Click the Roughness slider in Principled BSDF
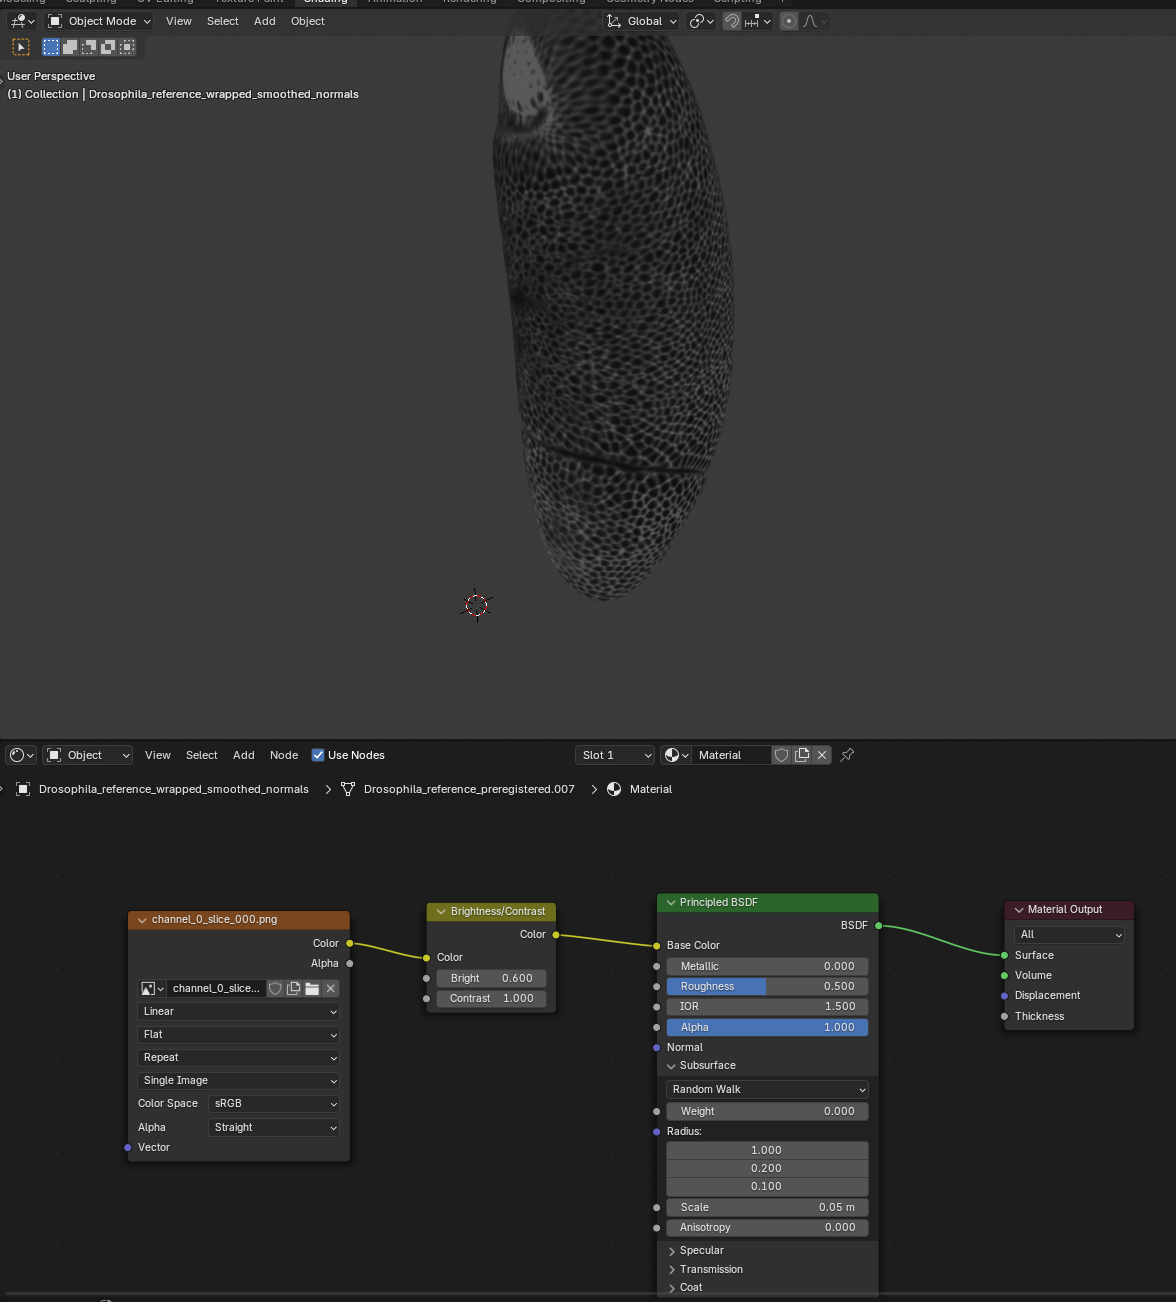Image resolution: width=1176 pixels, height=1302 pixels. 767,986
